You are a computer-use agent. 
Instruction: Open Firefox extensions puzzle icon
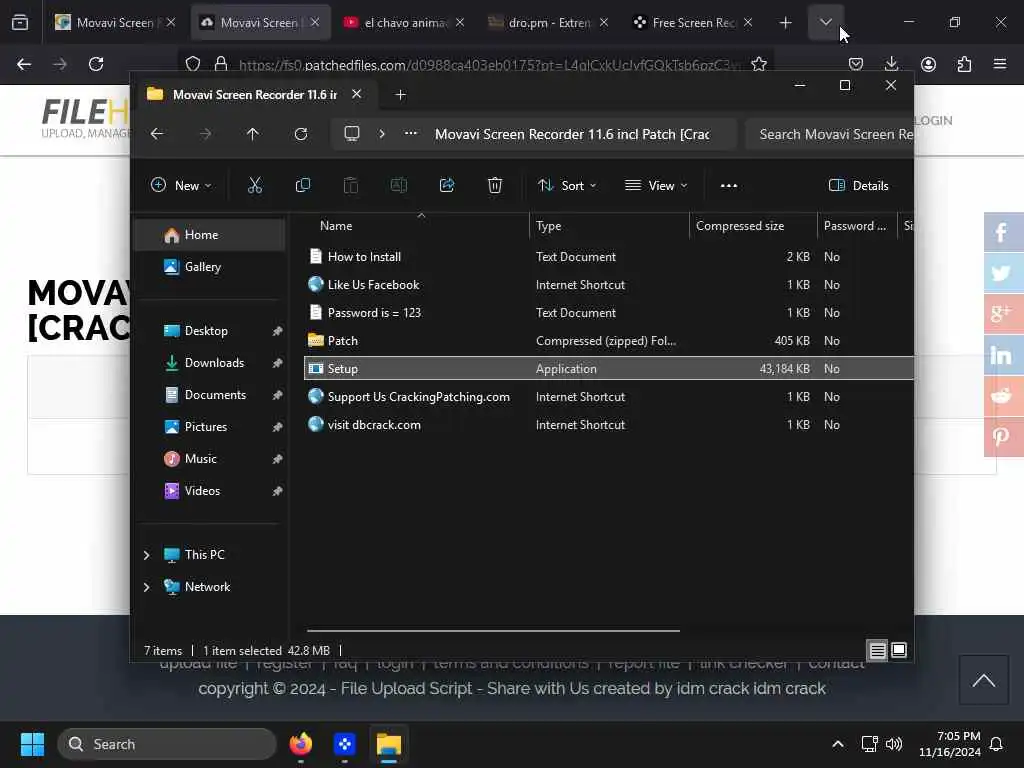point(964,64)
